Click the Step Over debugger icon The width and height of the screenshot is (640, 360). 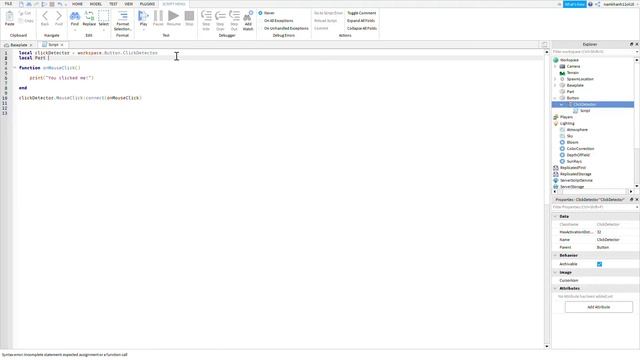coord(220,16)
